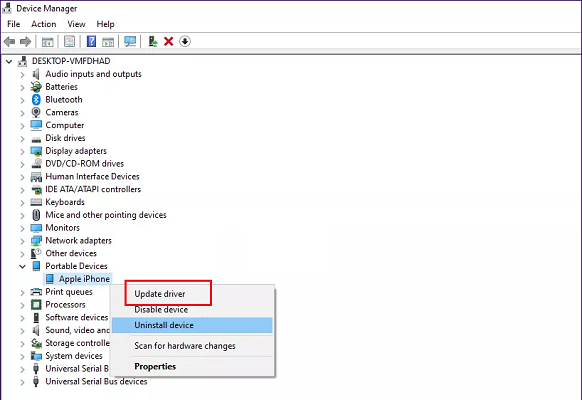Open the Action menu
Viewport: 582px width, 400px height.
click(x=44, y=24)
